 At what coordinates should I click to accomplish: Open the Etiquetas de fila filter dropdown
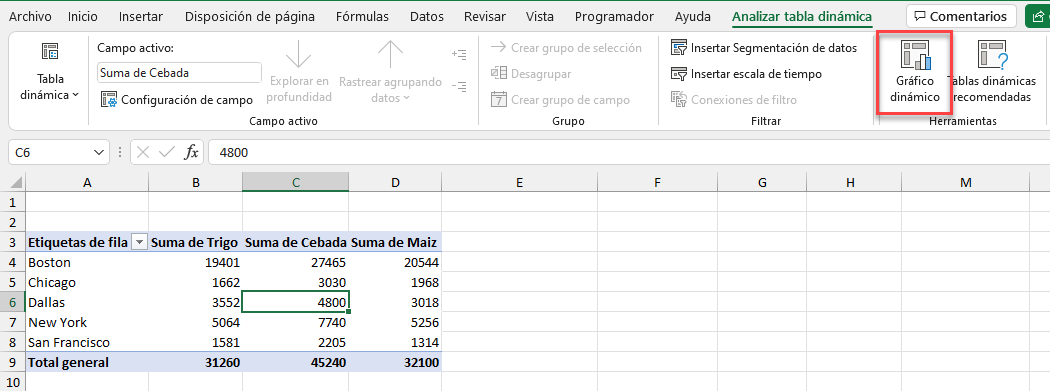pyautogui.click(x=139, y=242)
